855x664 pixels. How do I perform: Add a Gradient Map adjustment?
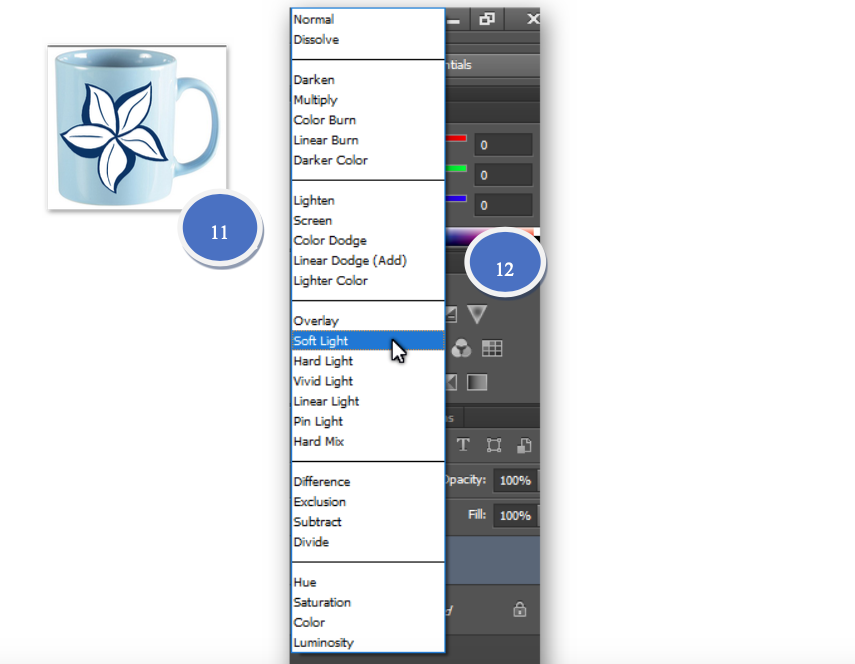pyautogui.click(x=477, y=382)
